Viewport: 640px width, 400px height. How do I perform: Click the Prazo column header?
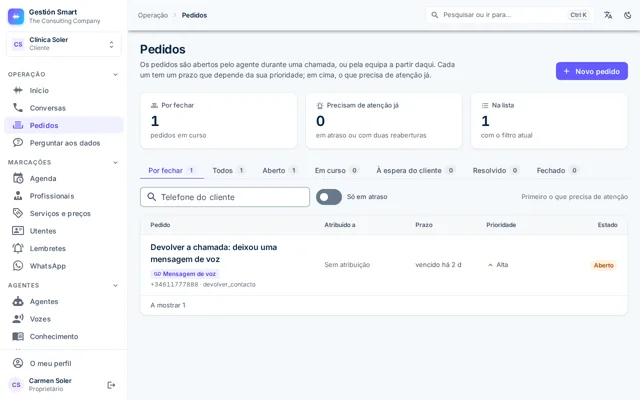pos(424,225)
